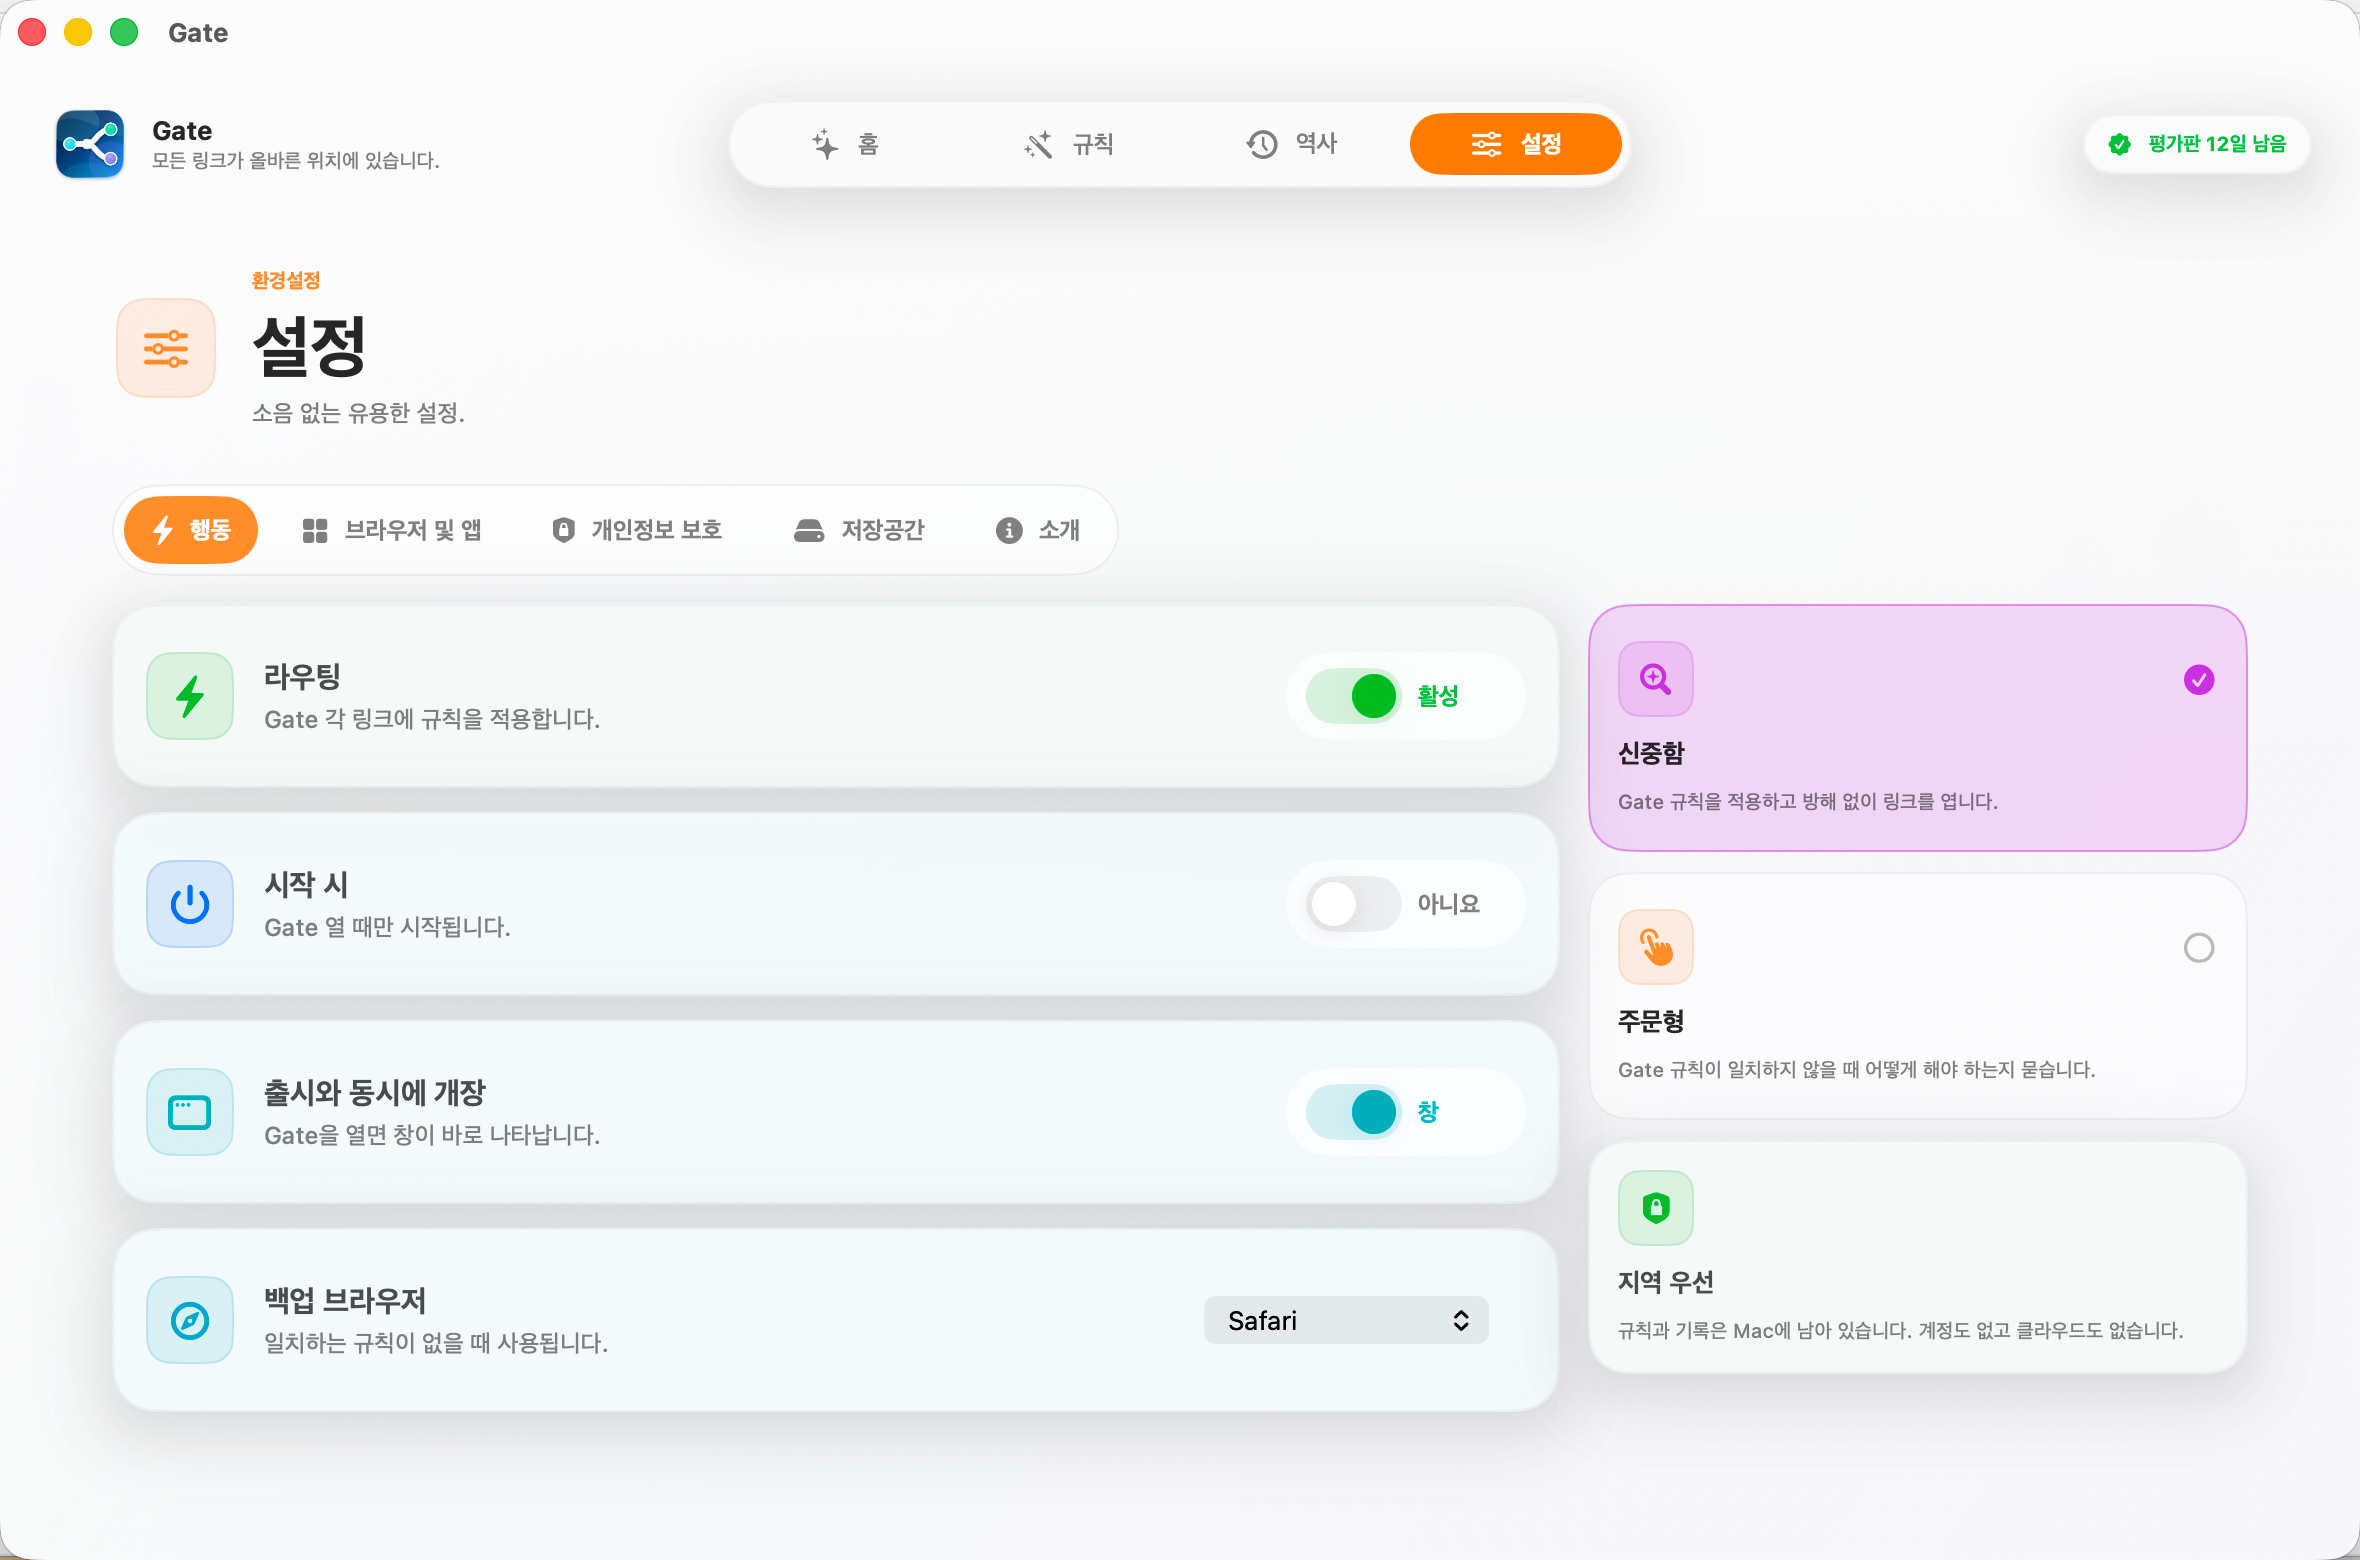The image size is (2360, 1560).
Task: Click the 평가판 12일 남음 trial button
Action: coord(2197,144)
